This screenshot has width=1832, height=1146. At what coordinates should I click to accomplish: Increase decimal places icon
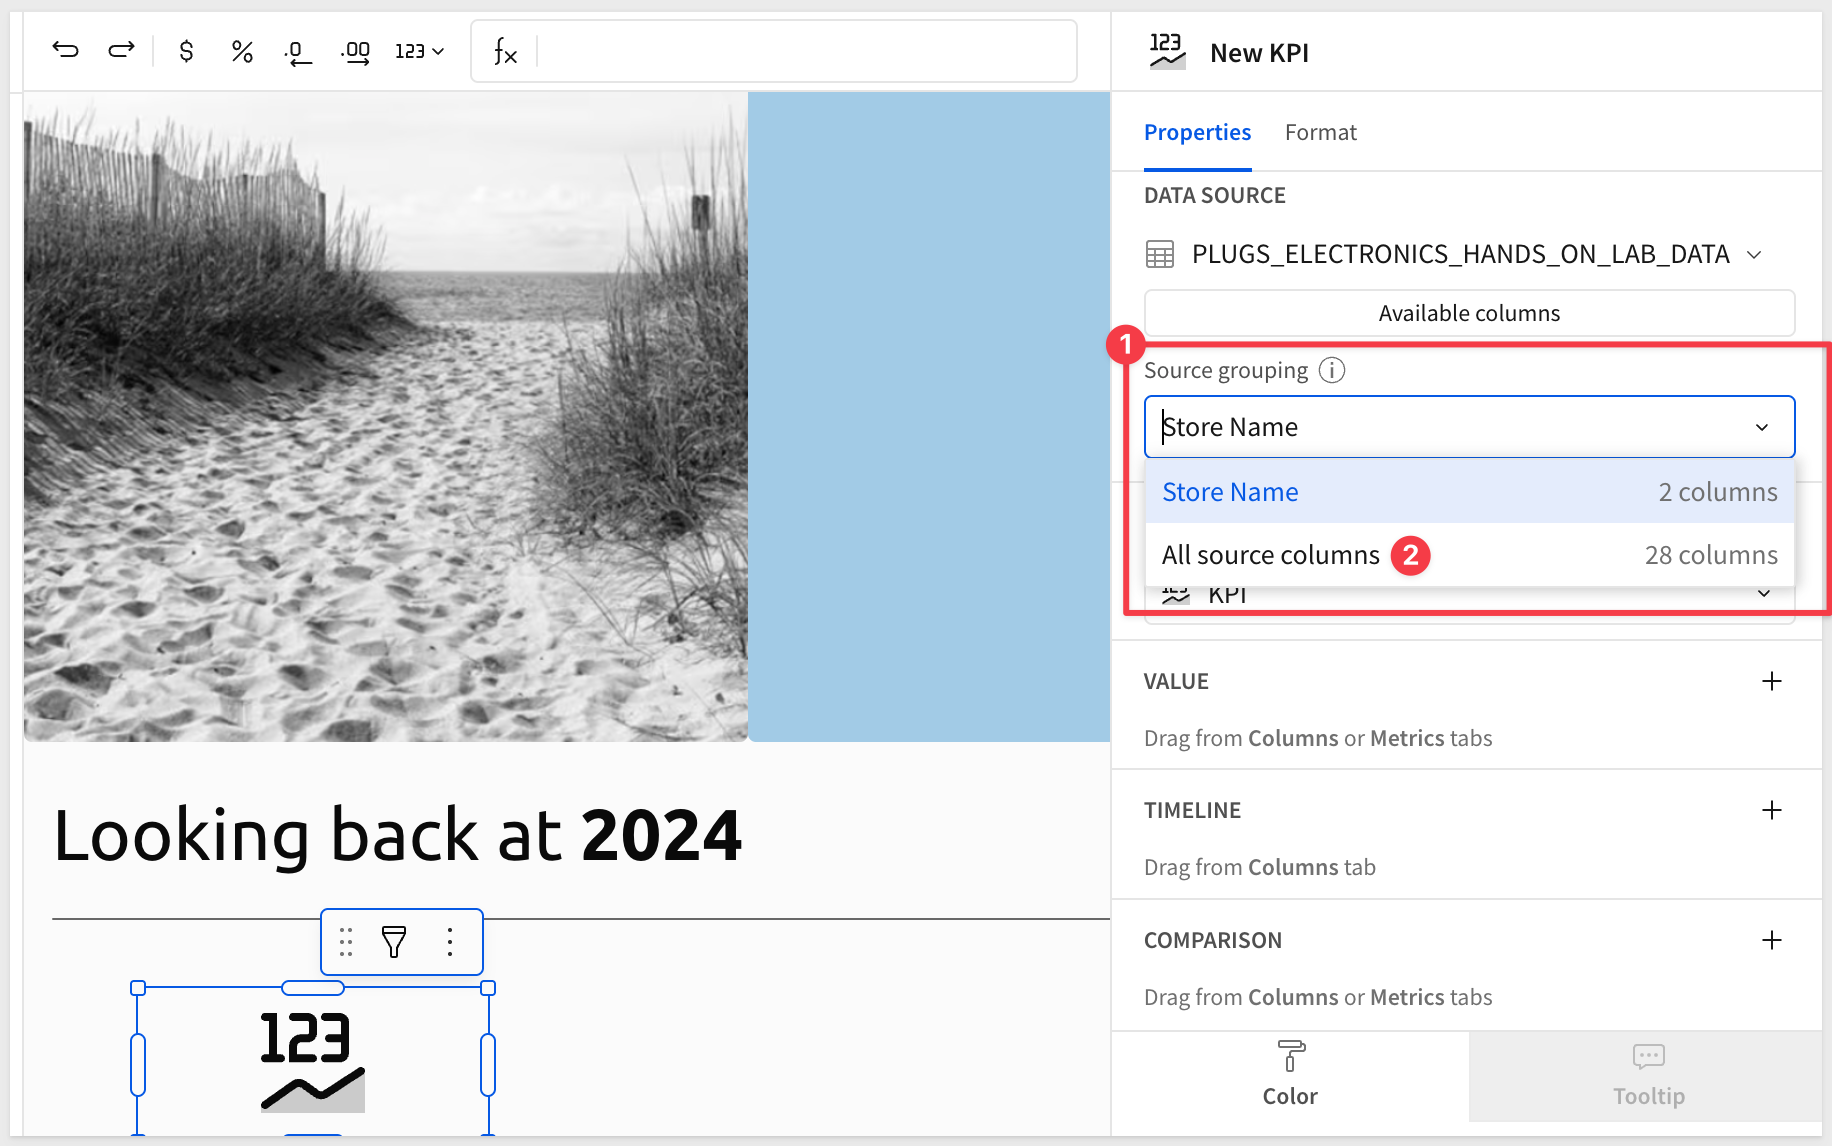point(355,52)
